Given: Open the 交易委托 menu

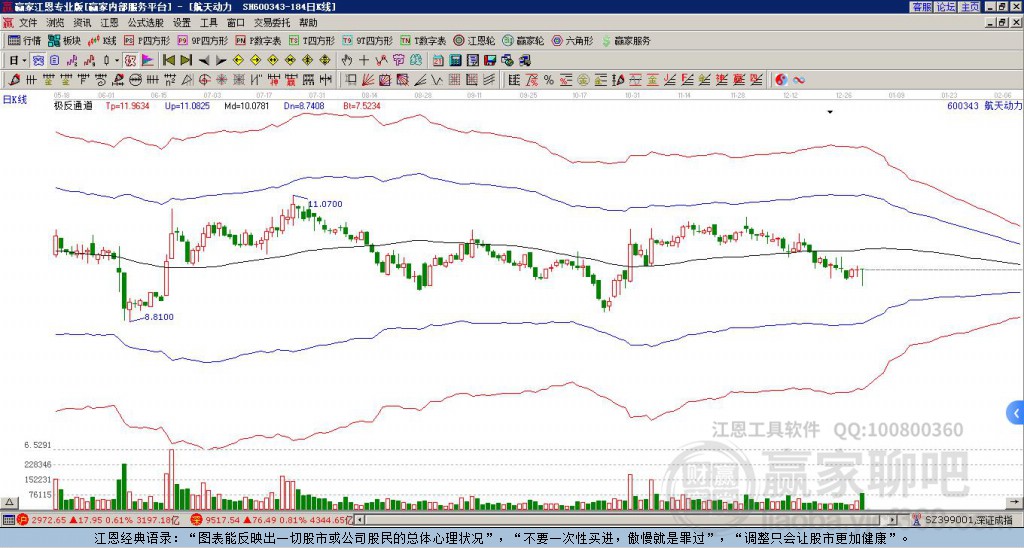Looking at the screenshot, I should coord(272,23).
